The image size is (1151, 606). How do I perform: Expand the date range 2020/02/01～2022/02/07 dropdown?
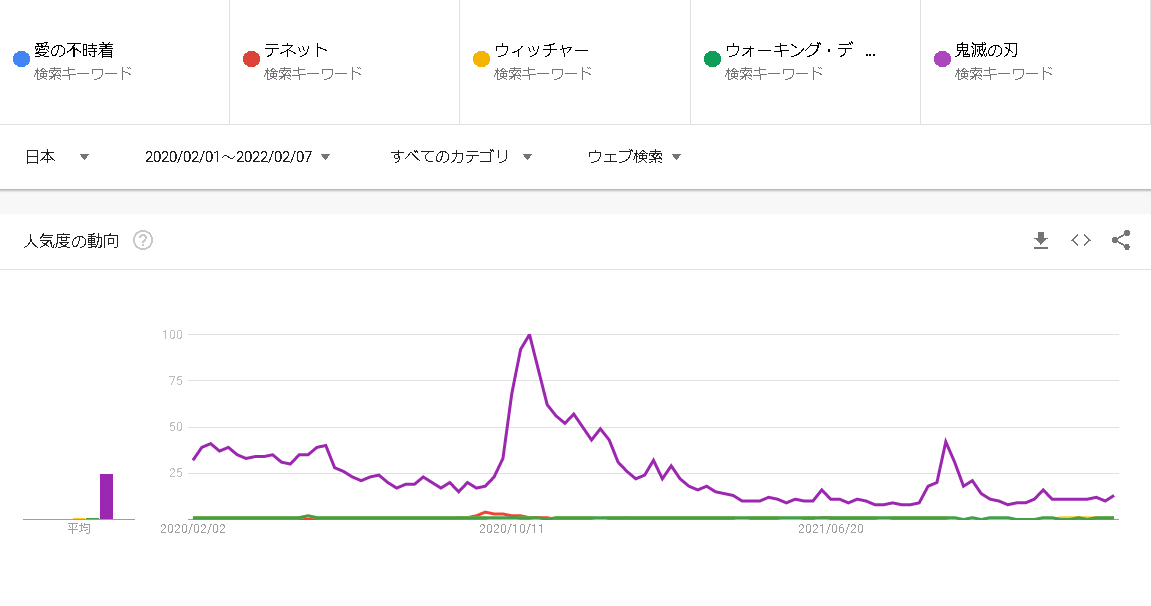pos(237,156)
